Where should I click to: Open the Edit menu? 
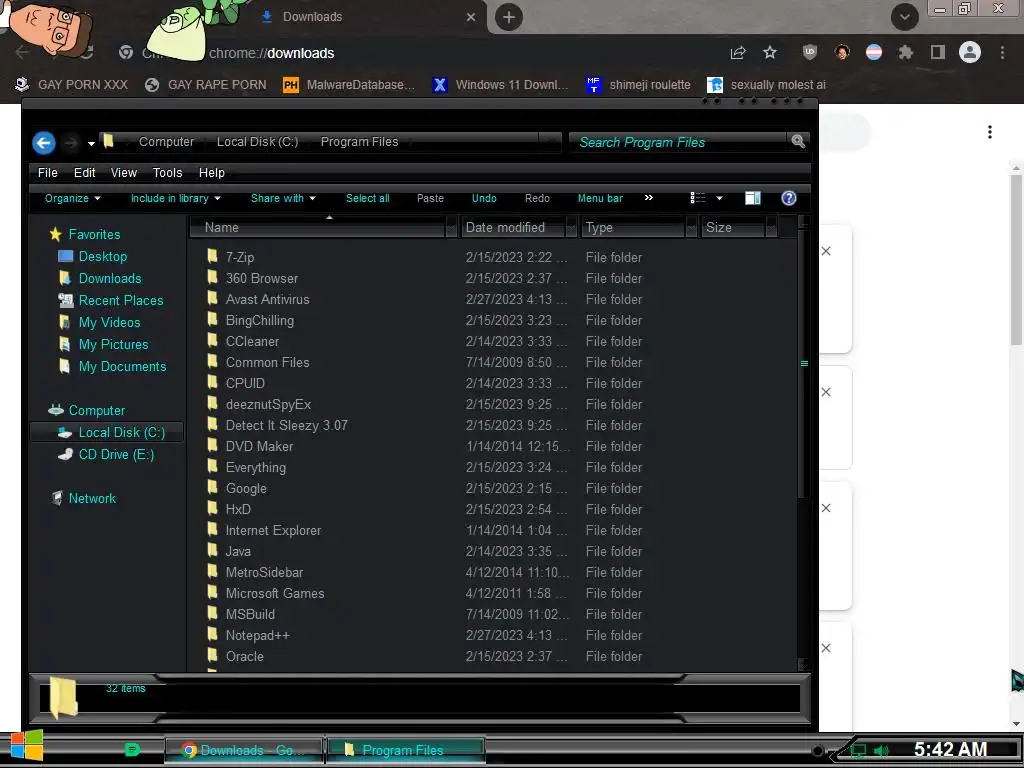click(x=84, y=173)
